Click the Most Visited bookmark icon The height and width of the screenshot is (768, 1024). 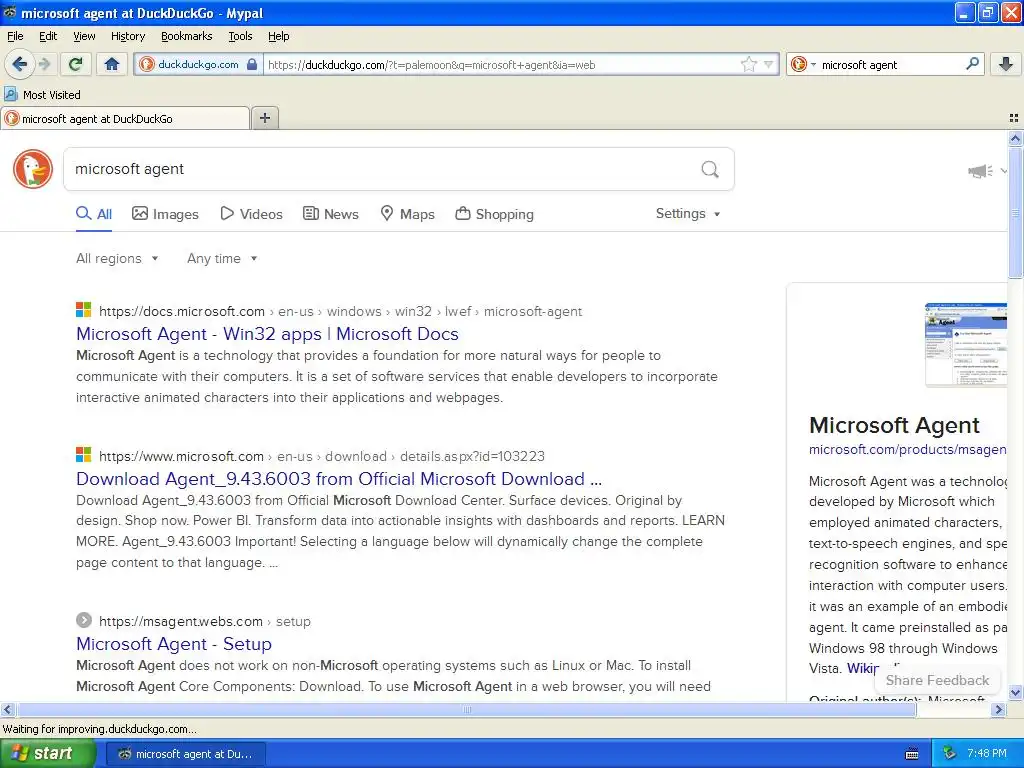pyautogui.click(x=10, y=95)
